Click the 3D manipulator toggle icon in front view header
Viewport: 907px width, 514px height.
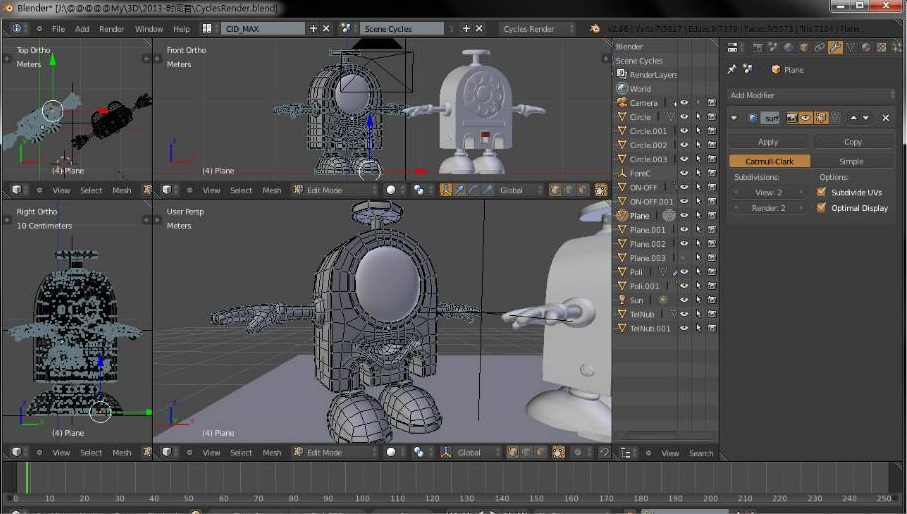pos(446,190)
